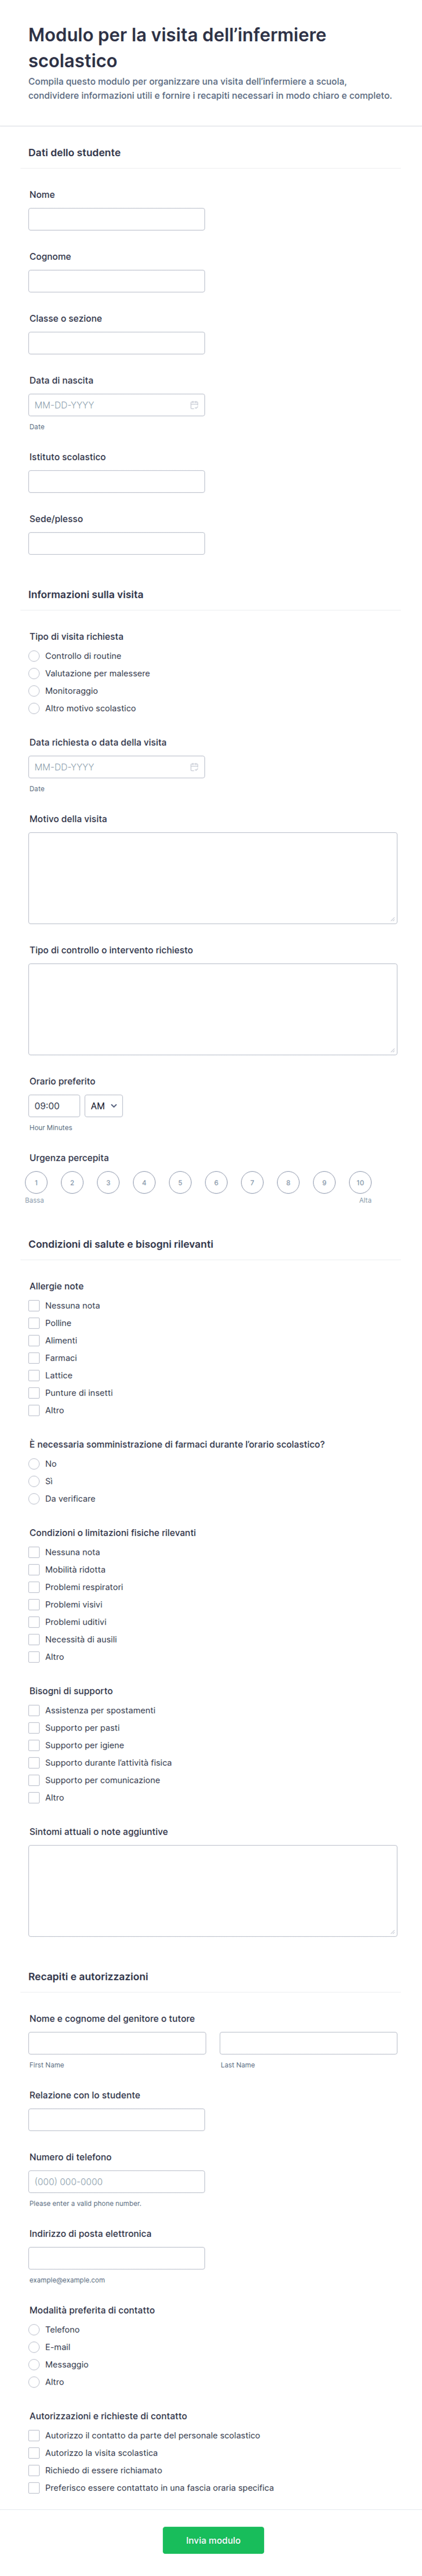The height and width of the screenshot is (2576, 422).
Task: Tick 'Problemi respiratori' checkbox
Action: [x=34, y=1587]
